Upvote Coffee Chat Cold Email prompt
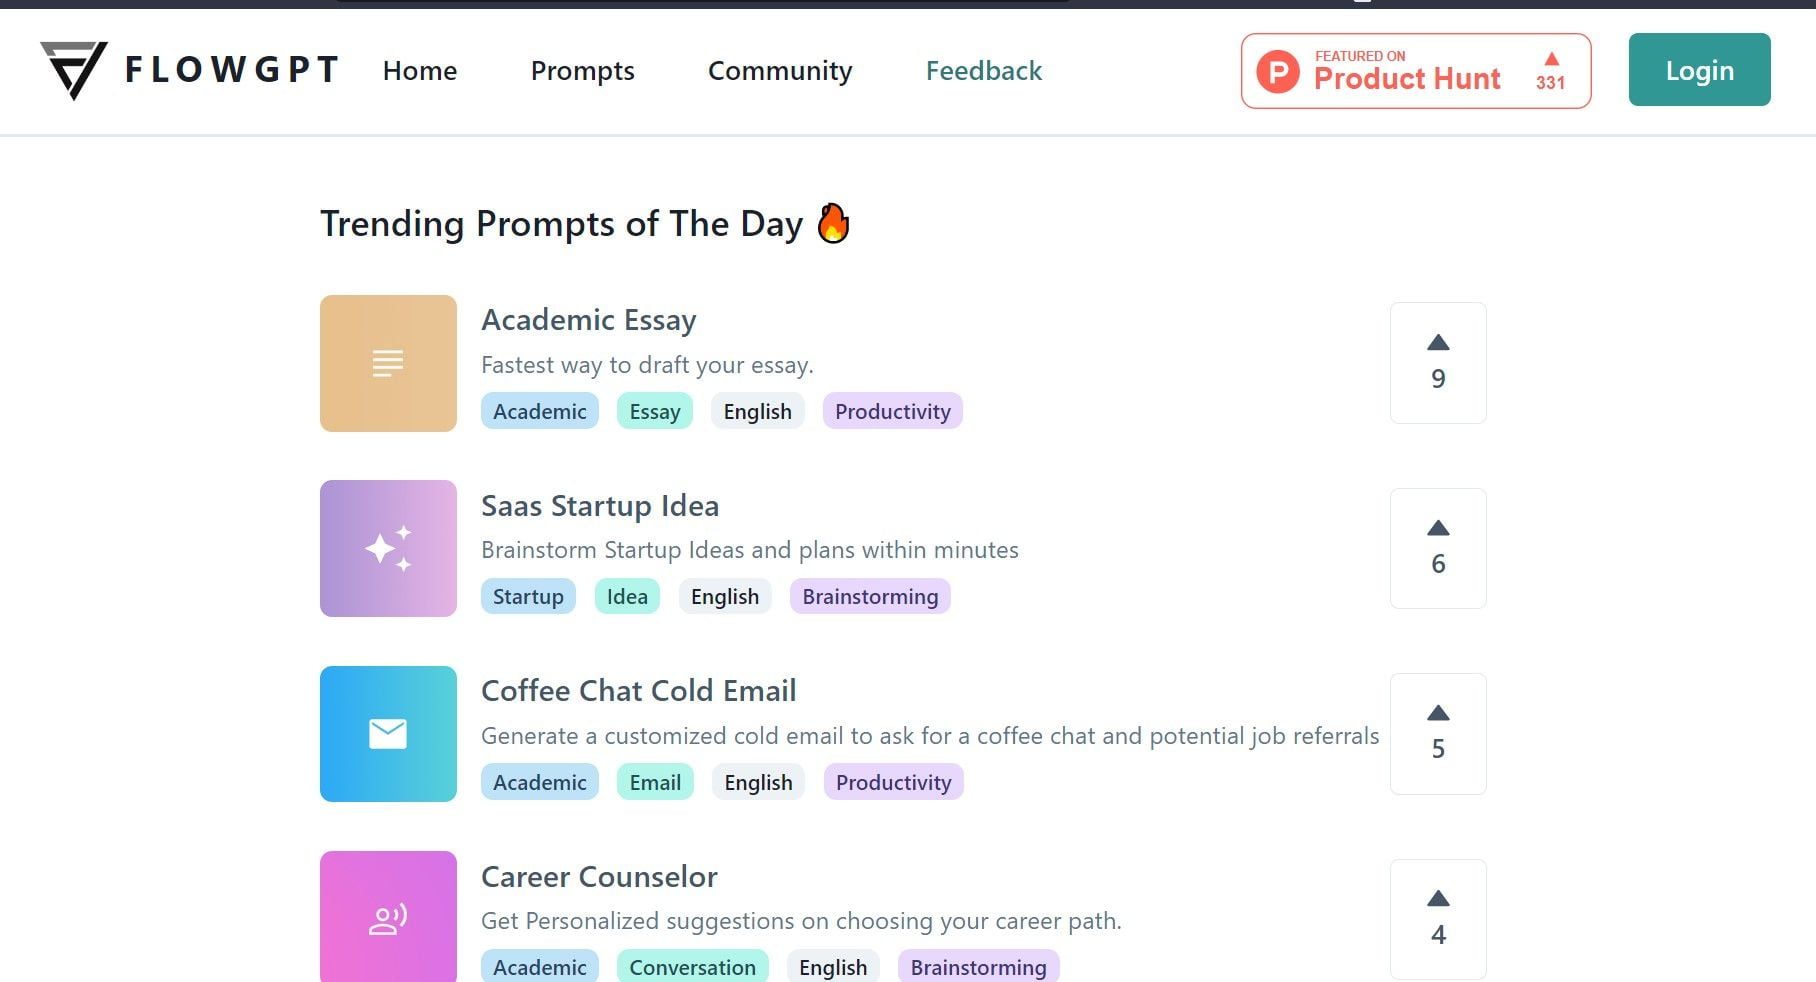Viewport: 1816px width, 982px height. 1438,734
